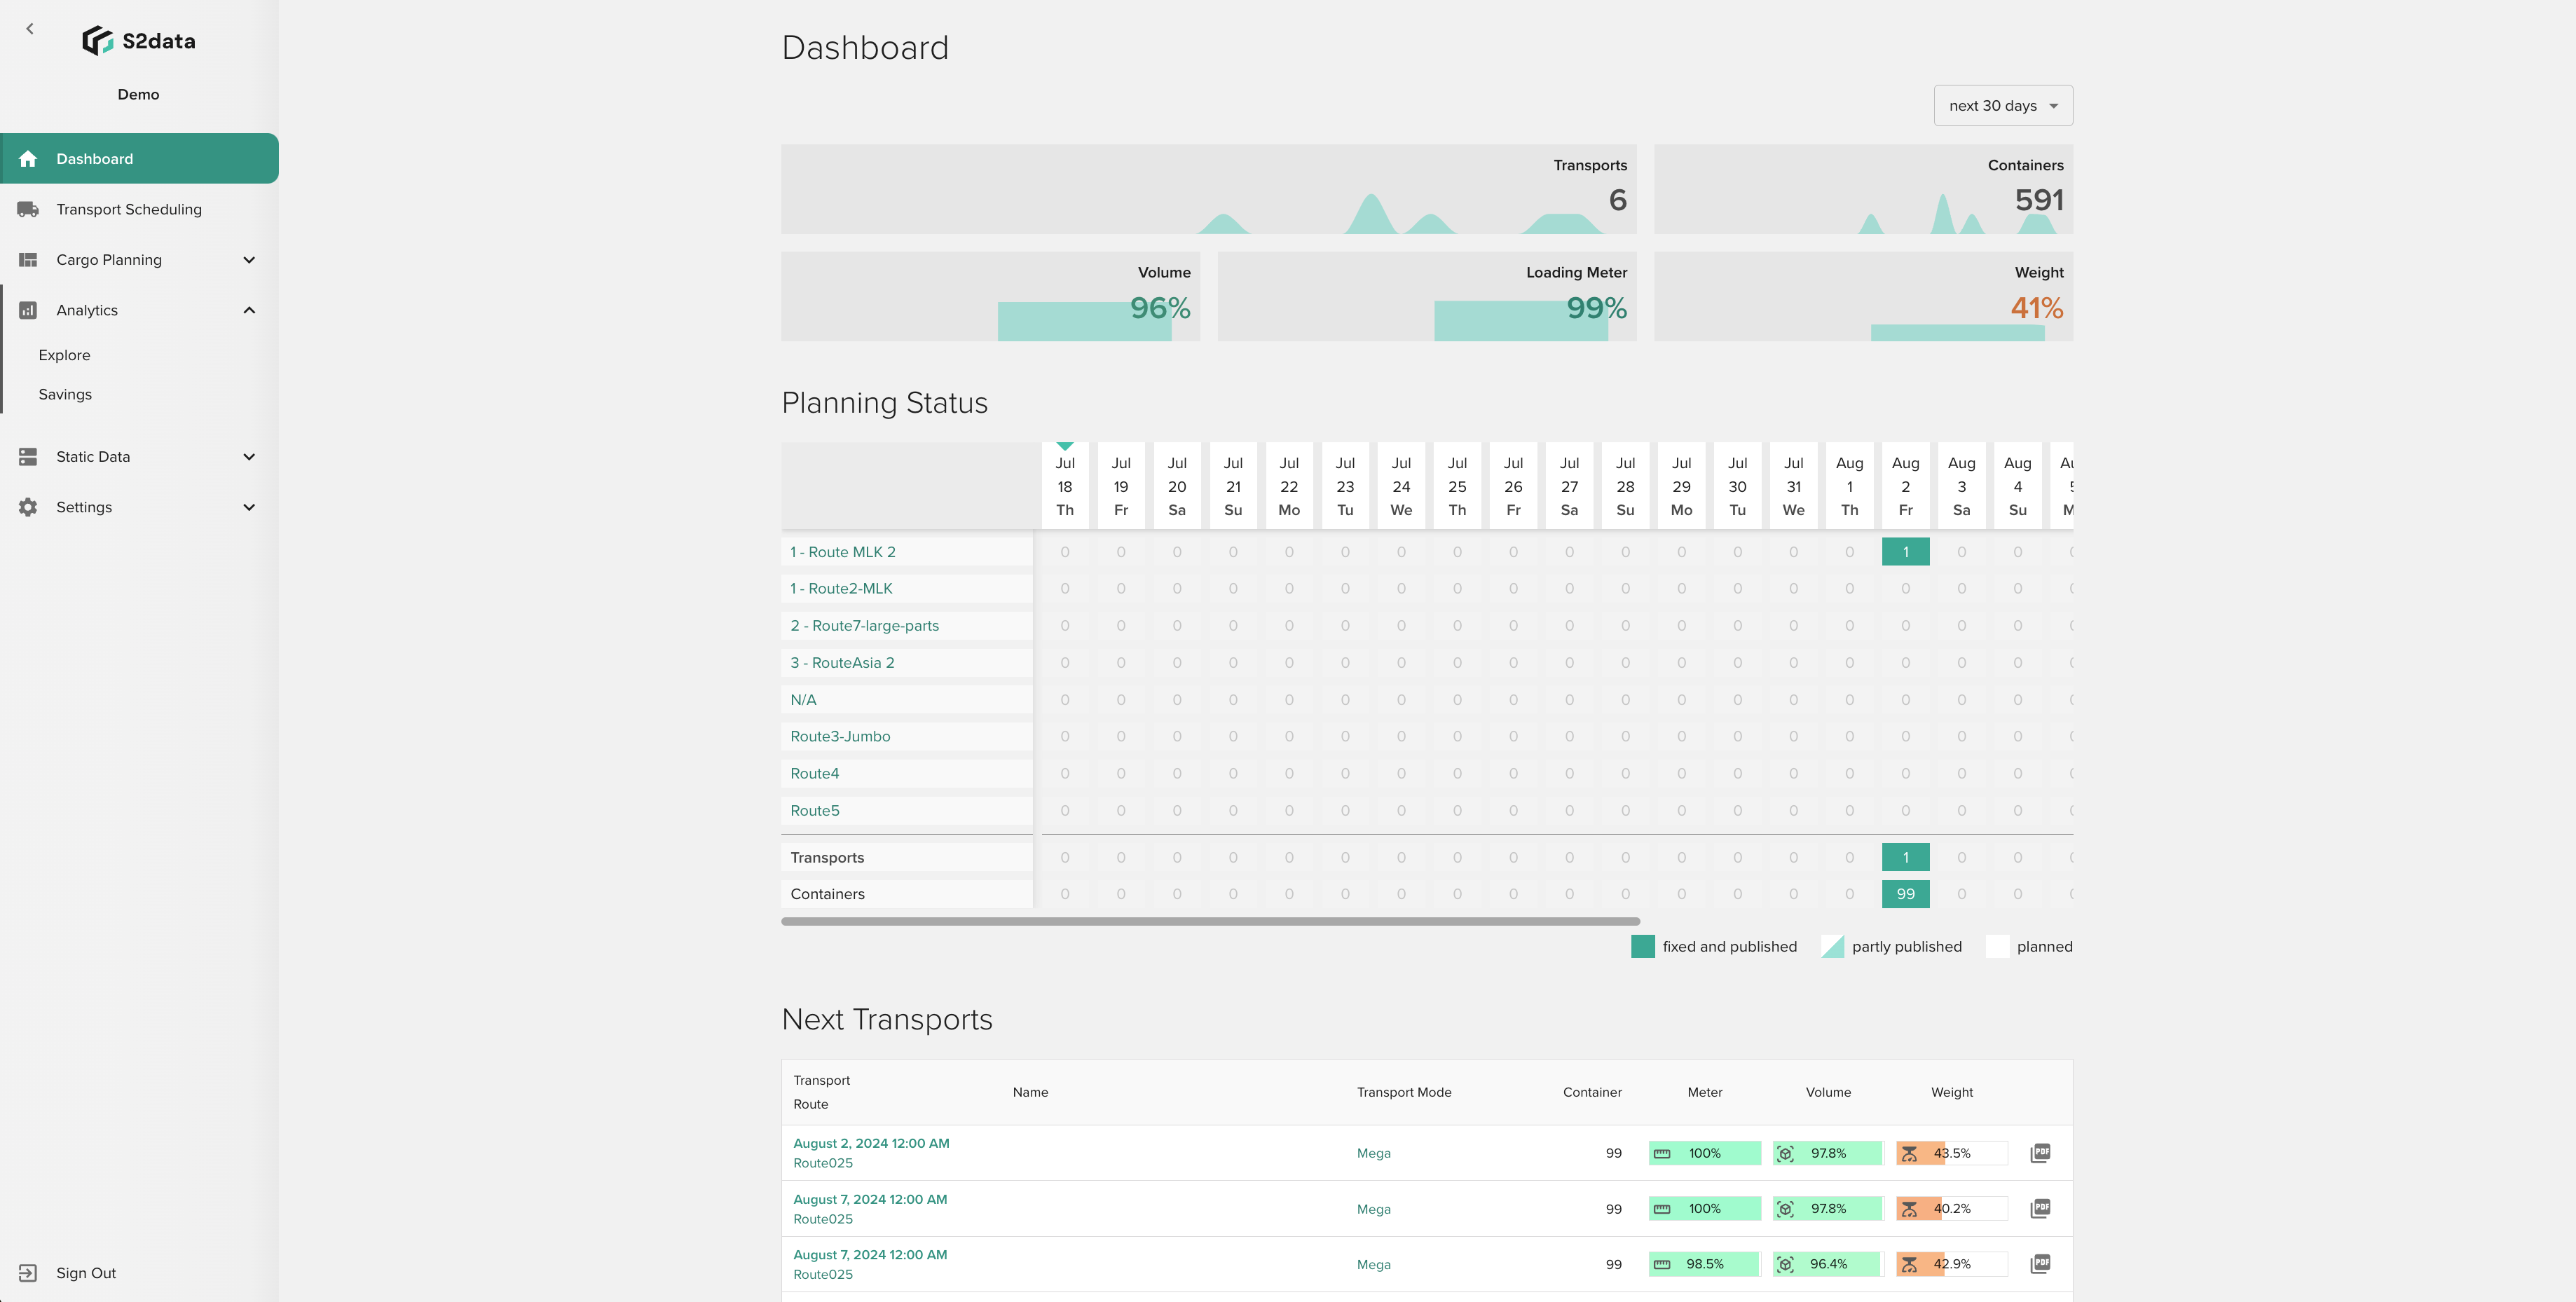Open the Transport Scheduling truck icon
Screen dimensions: 2576x1302
(x=27, y=209)
